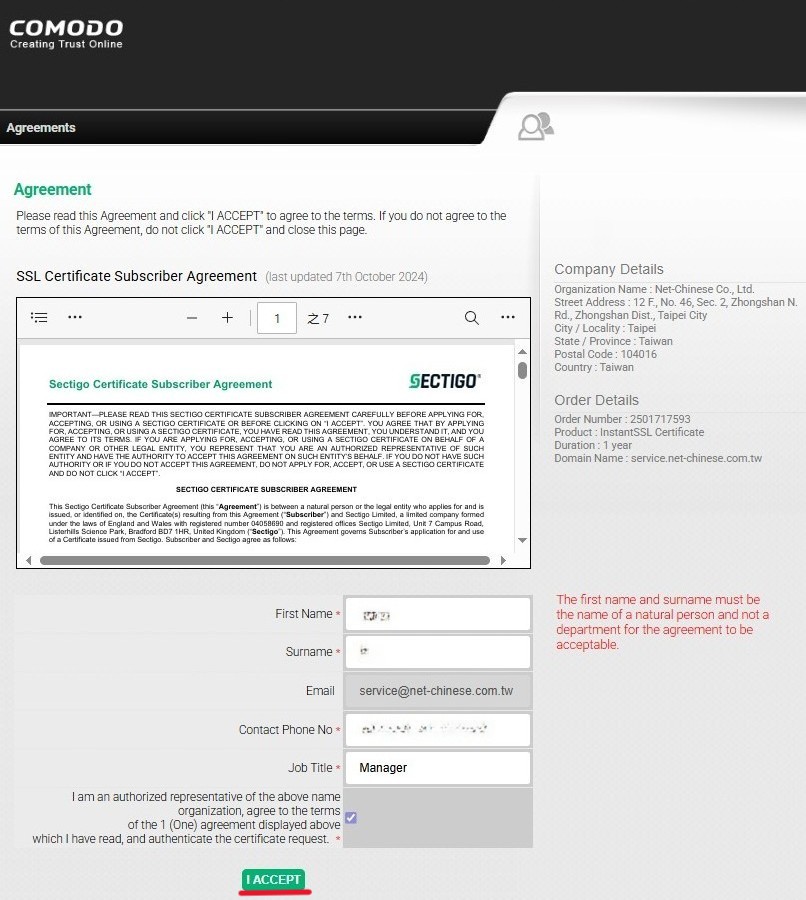The image size is (806, 900).
Task: Click the horizontal scroll left arrow
Action: tap(29, 560)
